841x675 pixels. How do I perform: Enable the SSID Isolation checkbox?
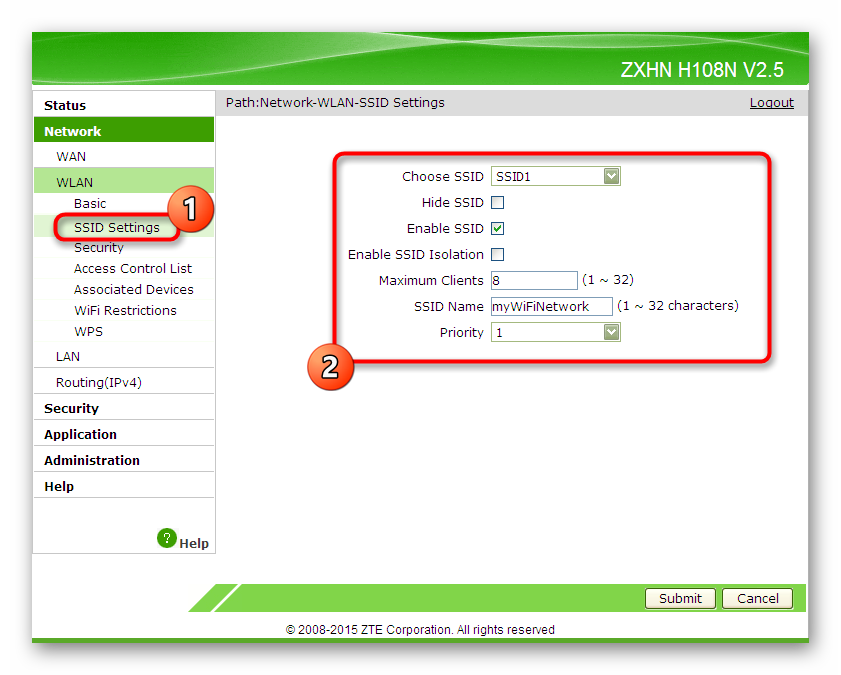498,254
